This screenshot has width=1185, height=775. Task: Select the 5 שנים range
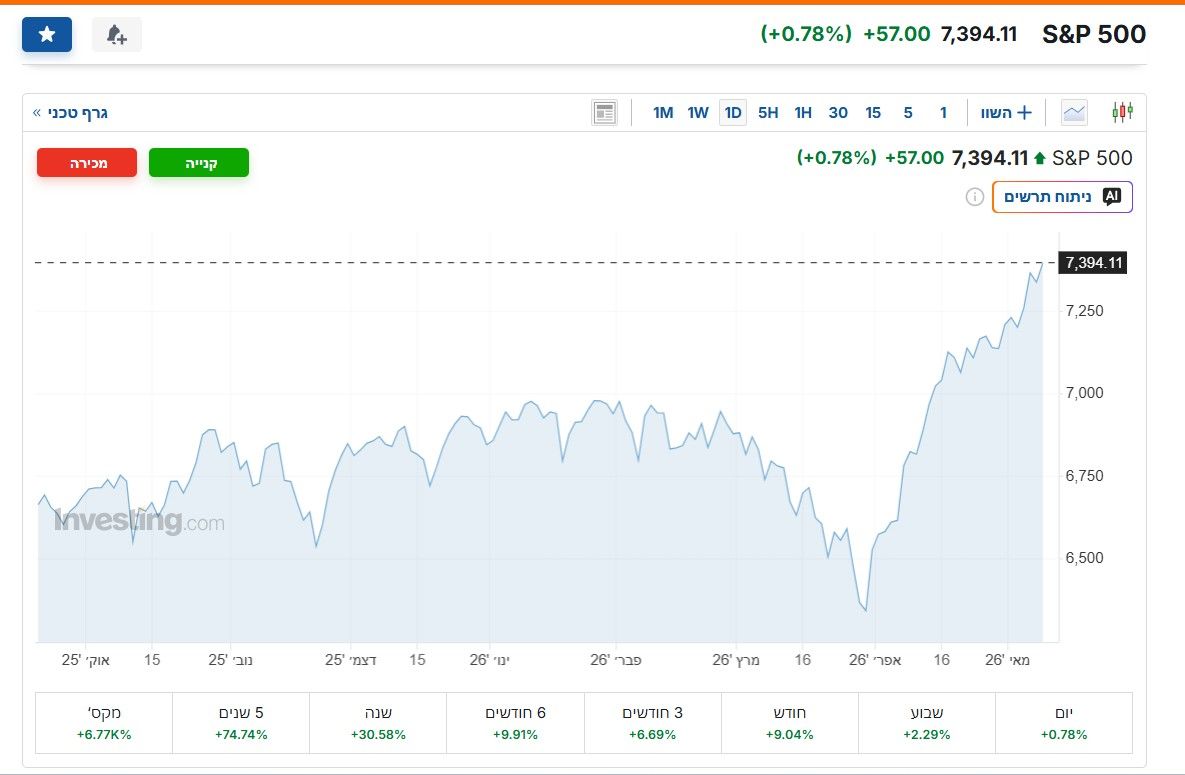pos(241,723)
